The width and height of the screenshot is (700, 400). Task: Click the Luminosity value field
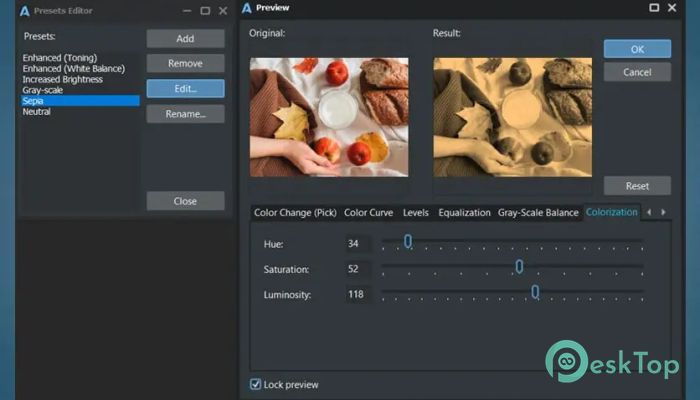click(x=358, y=294)
